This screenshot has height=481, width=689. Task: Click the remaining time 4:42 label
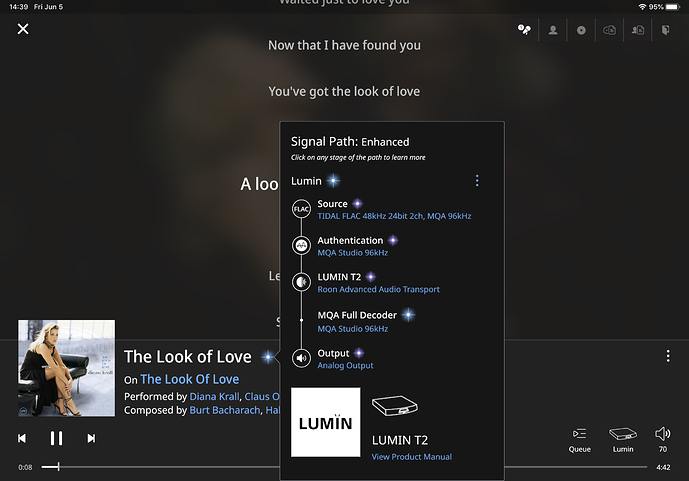pyautogui.click(x=663, y=467)
